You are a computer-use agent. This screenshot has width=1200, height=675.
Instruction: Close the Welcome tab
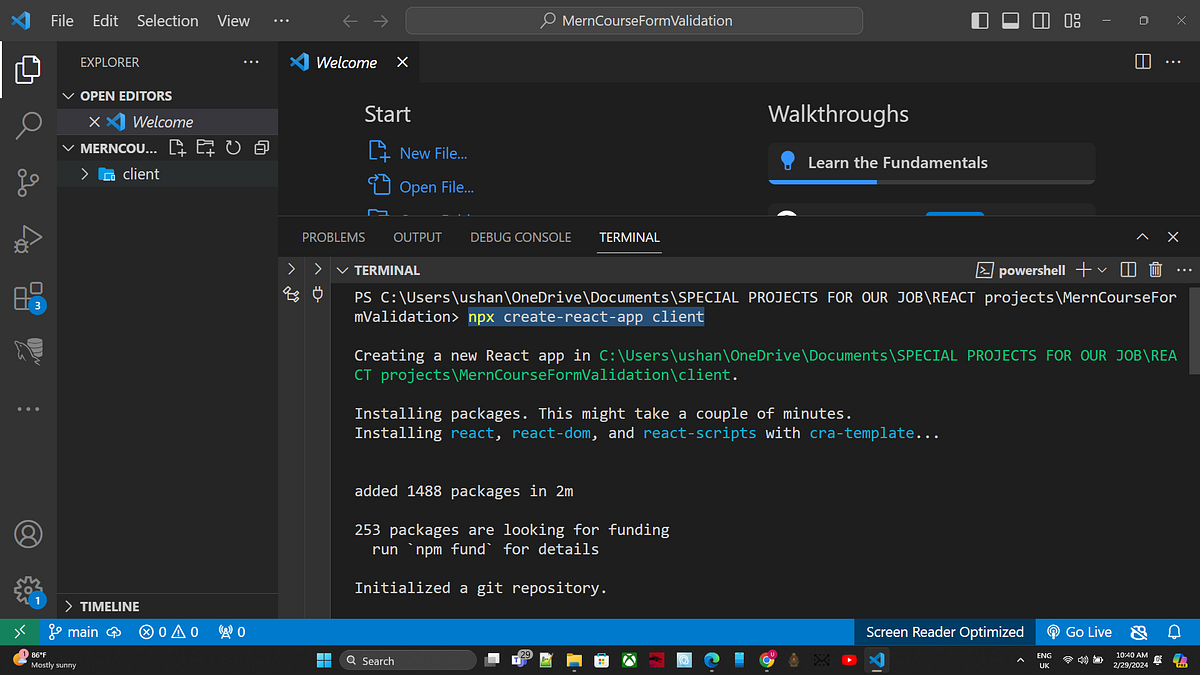click(402, 62)
